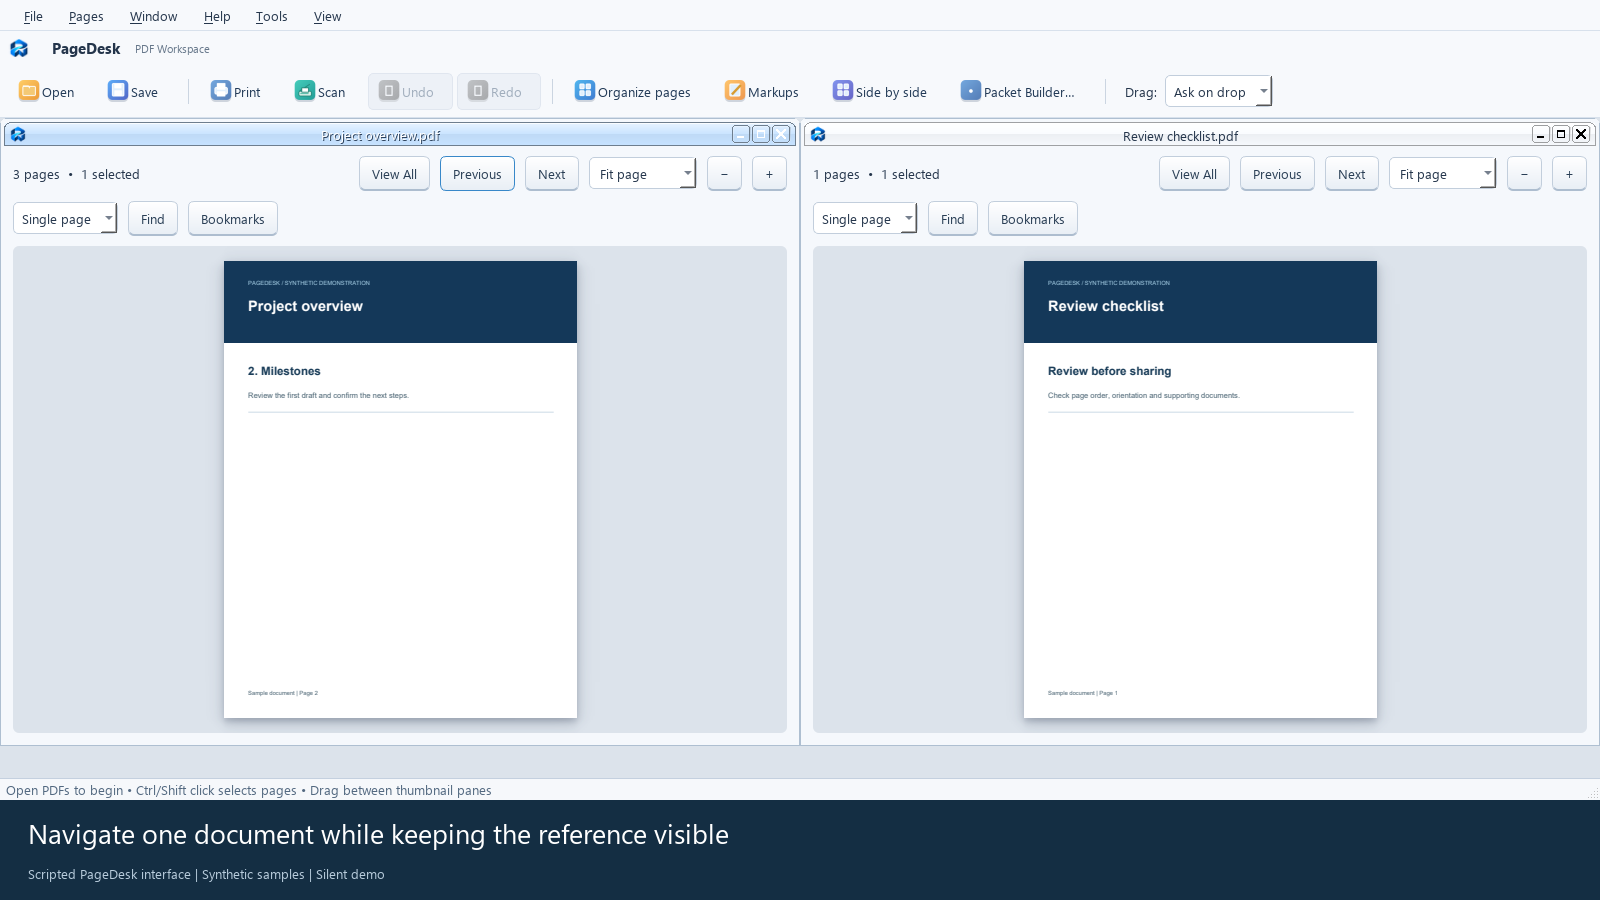Zoom in on Project overview pane
Viewport: 1600px width, 900px height.
click(x=769, y=174)
